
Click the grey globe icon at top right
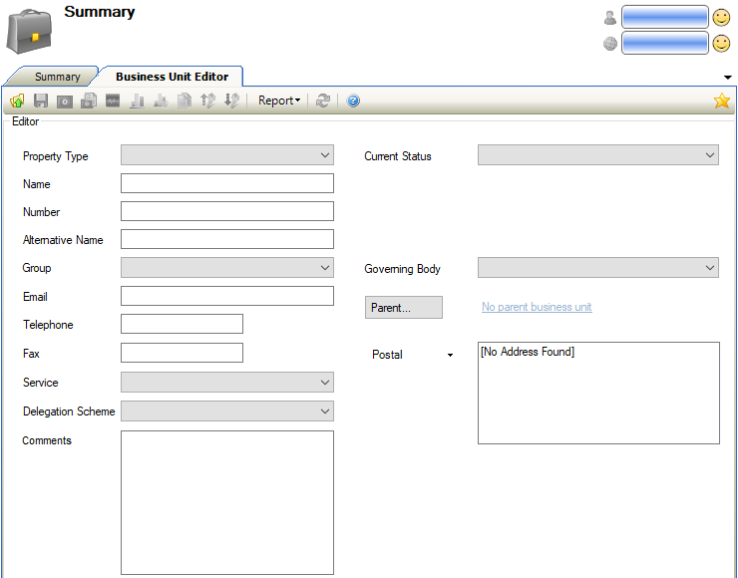click(x=610, y=43)
